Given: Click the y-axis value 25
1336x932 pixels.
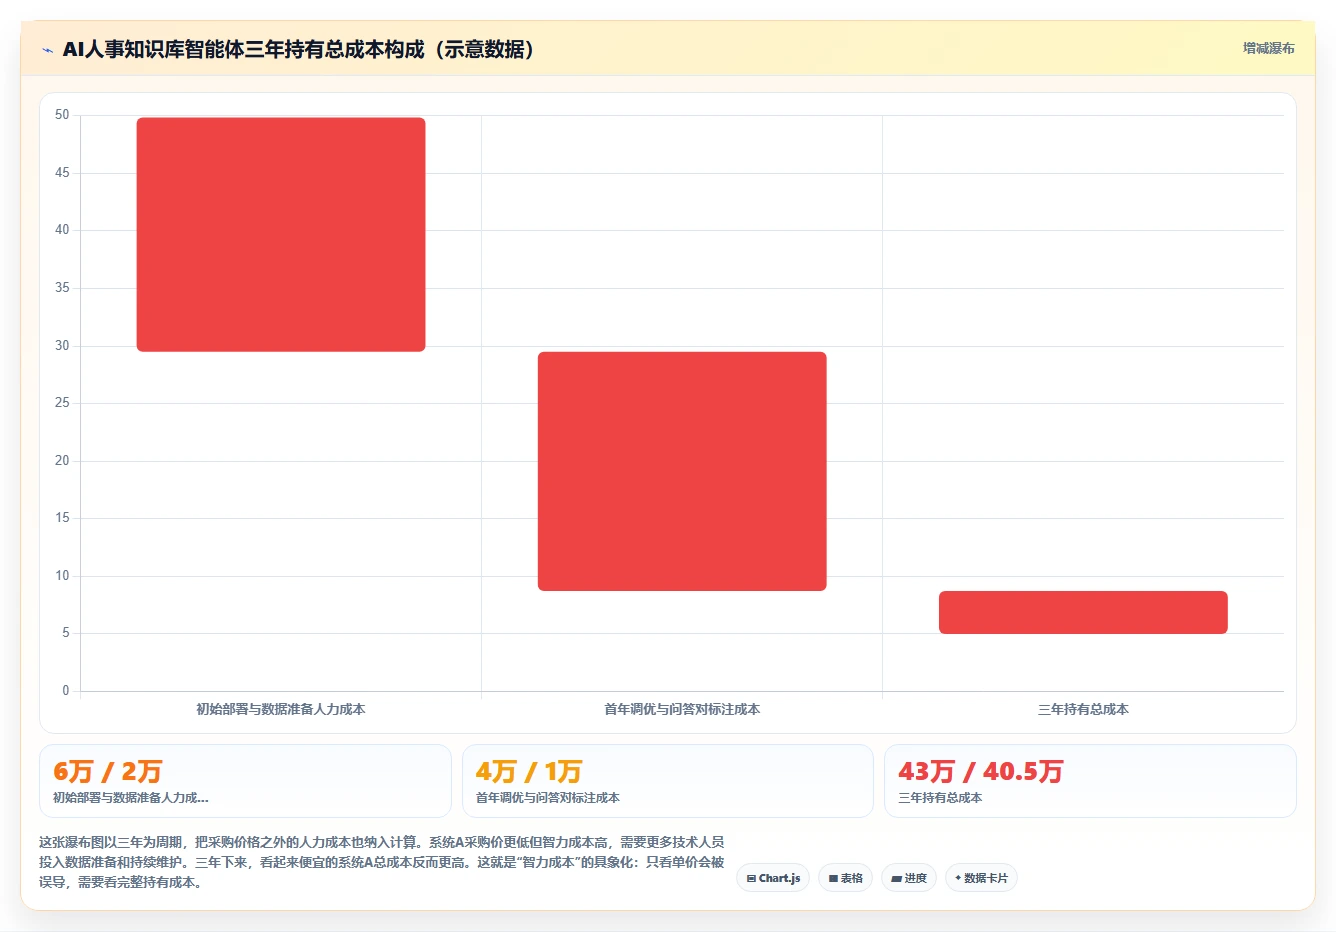Looking at the screenshot, I should (62, 403).
